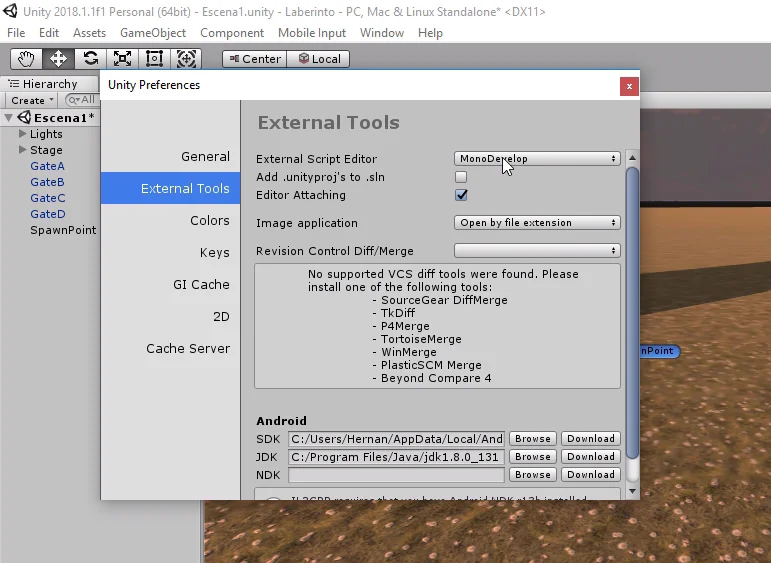Select the GI Cache preferences section
Viewport: 771px width, 563px height.
pos(170,284)
